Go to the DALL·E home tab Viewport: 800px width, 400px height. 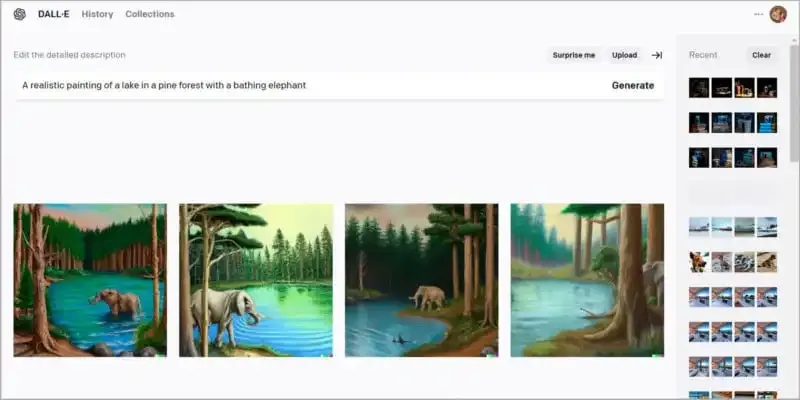pos(54,14)
